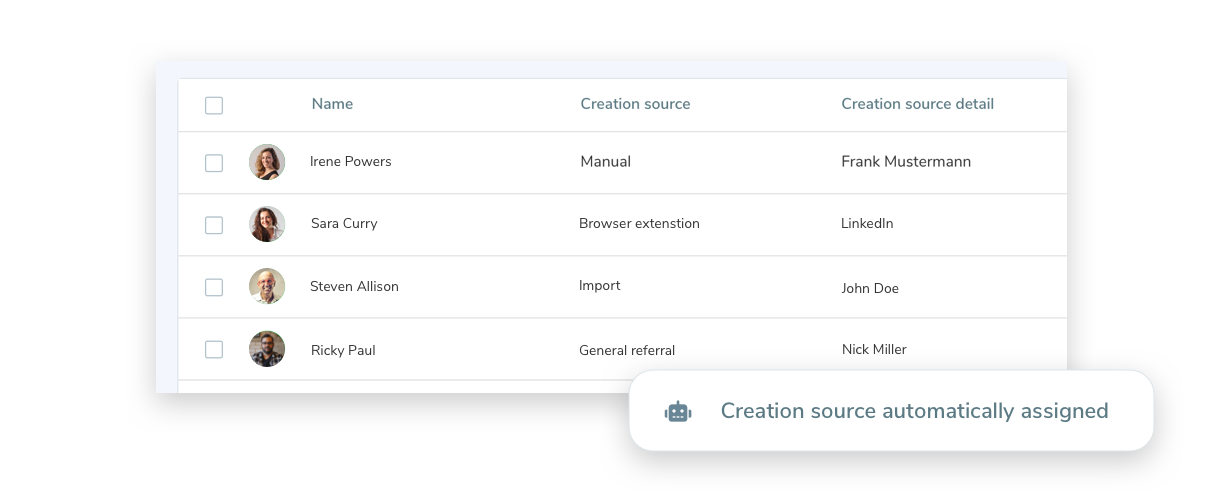Click the 'Creation source automatically assigned' notification
The image size is (1222, 501).
click(x=913, y=411)
